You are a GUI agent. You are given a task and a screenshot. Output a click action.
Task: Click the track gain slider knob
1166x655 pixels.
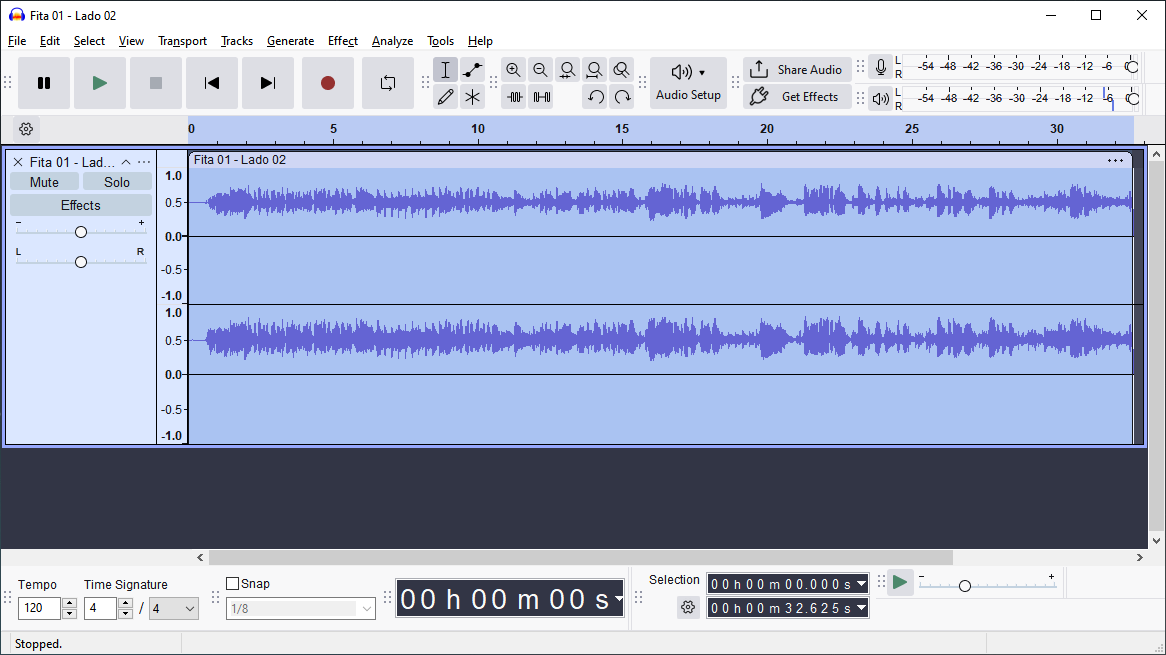pos(81,232)
